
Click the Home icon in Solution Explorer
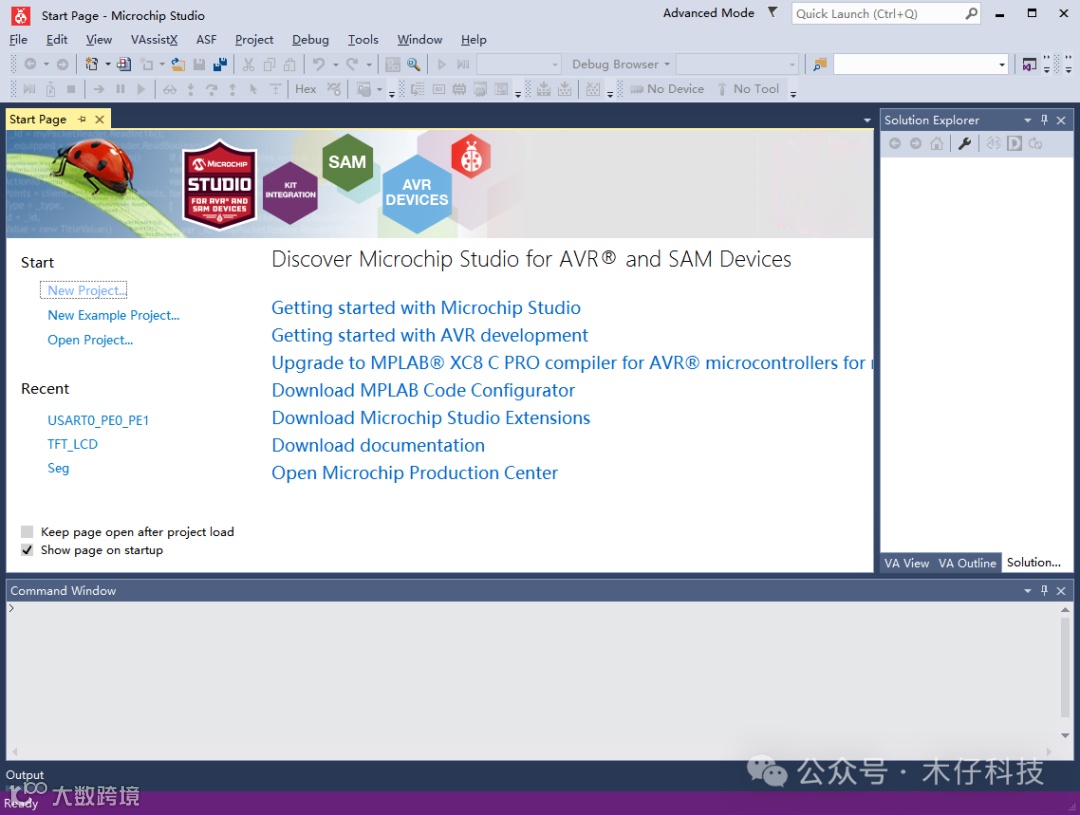[936, 143]
